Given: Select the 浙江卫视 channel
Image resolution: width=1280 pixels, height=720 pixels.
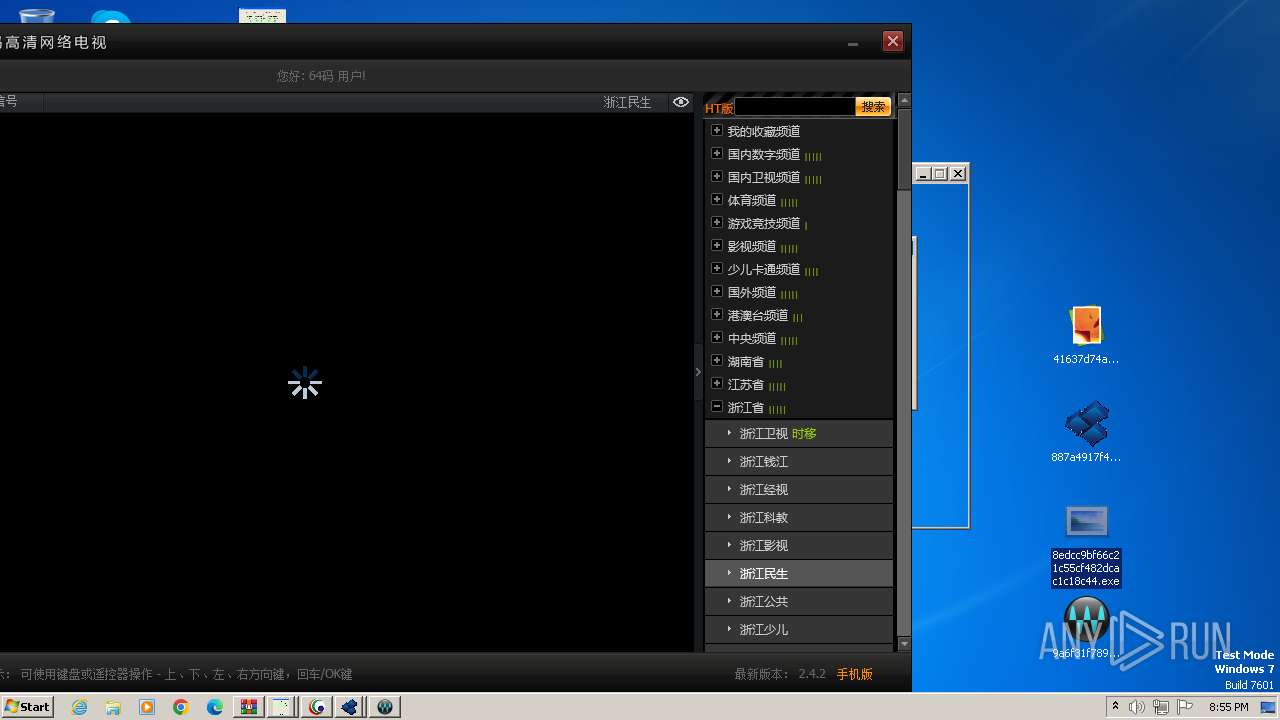Looking at the screenshot, I should click(x=798, y=433).
